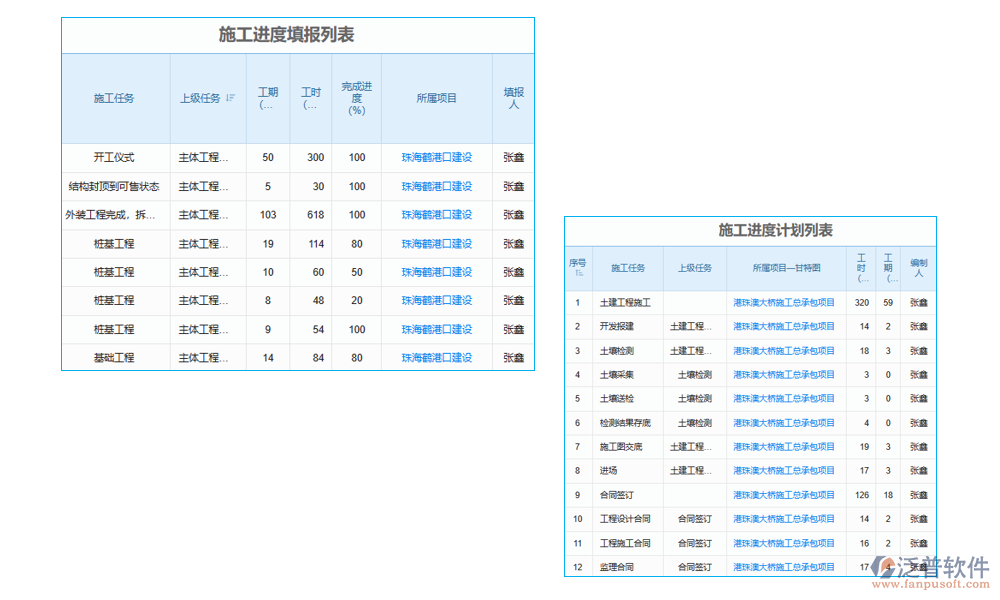Click the 开发报建 task cell
This screenshot has height=600, width=1000.
coord(625,324)
